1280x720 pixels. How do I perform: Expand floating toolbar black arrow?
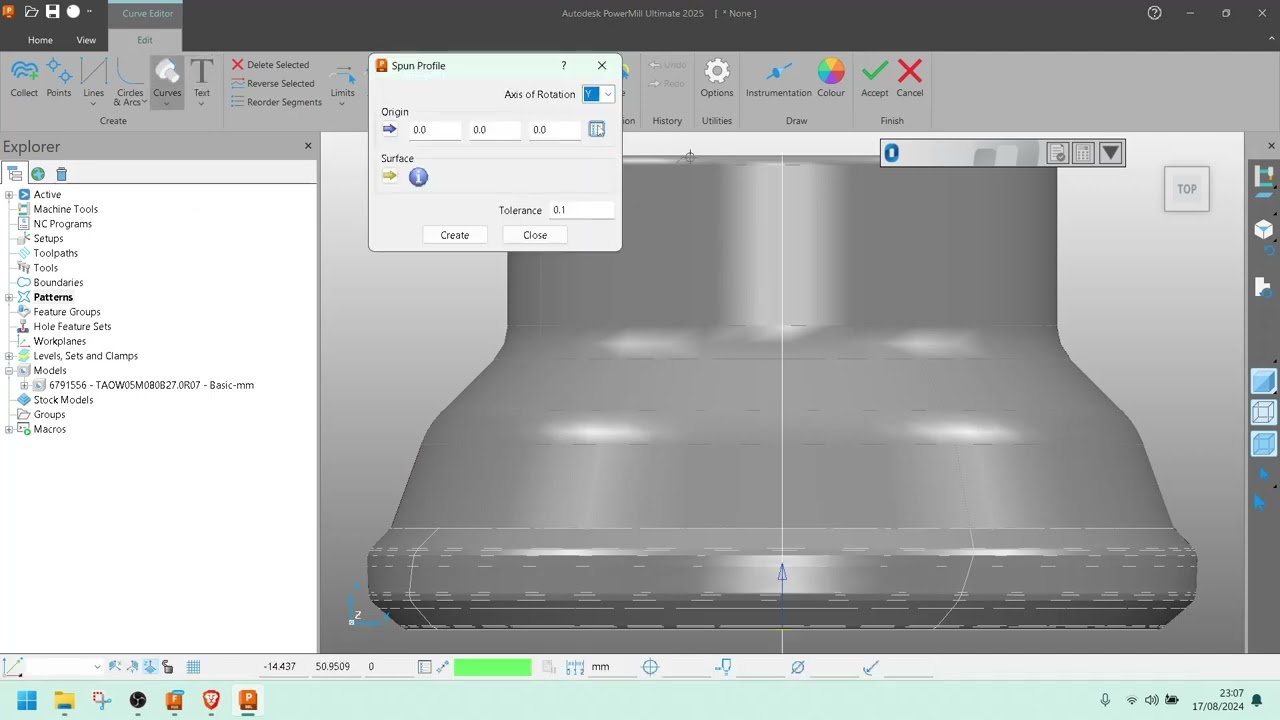1110,153
